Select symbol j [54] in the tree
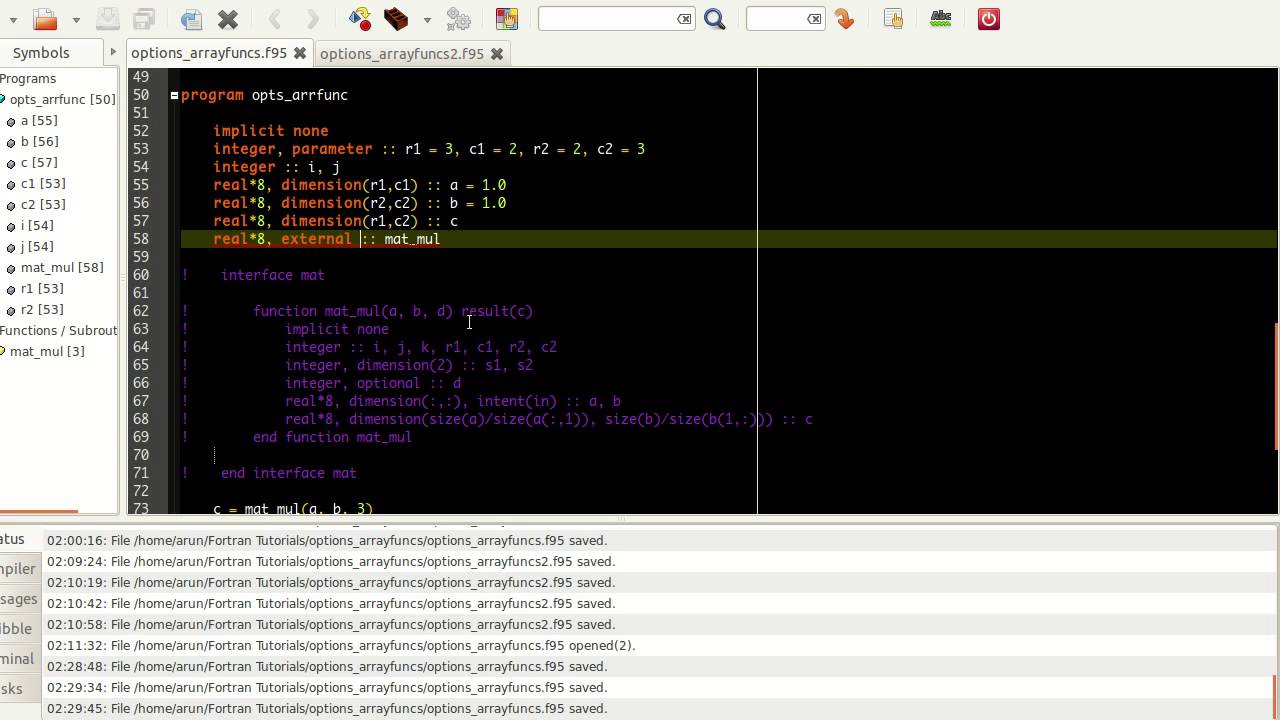 point(37,246)
